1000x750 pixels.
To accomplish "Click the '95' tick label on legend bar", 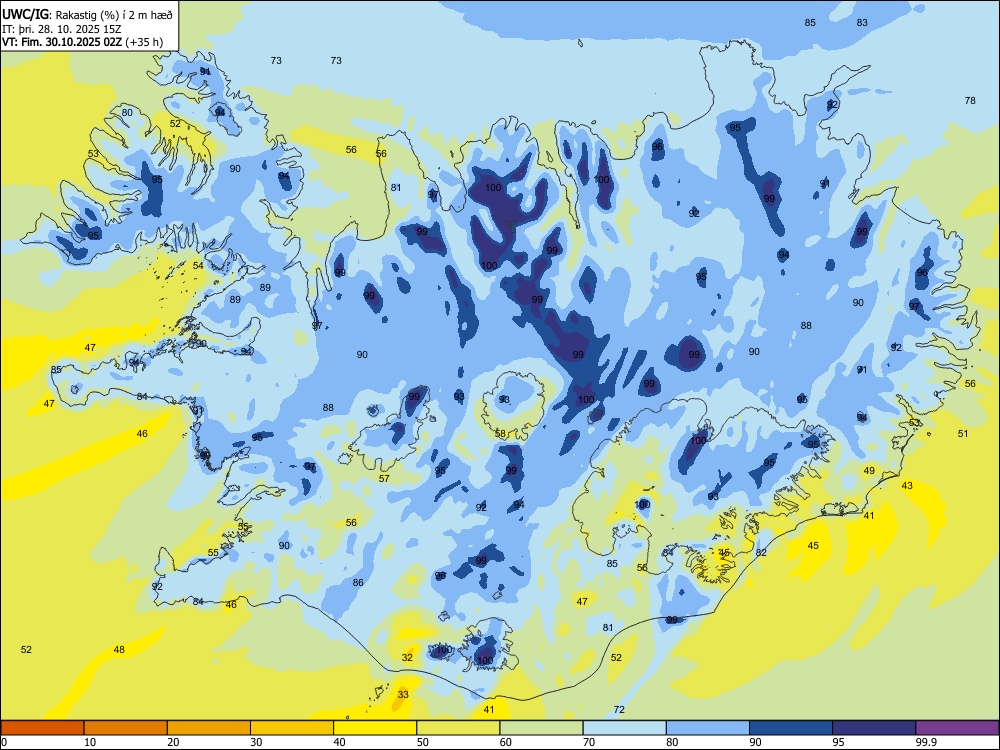I will click(x=839, y=742).
